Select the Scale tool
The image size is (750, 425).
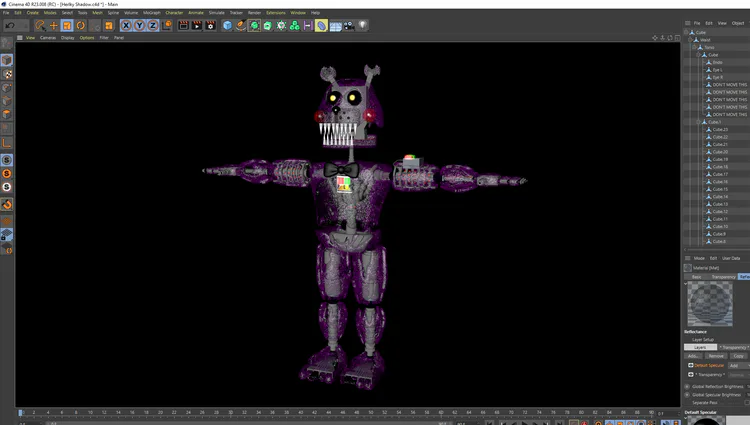click(x=67, y=25)
